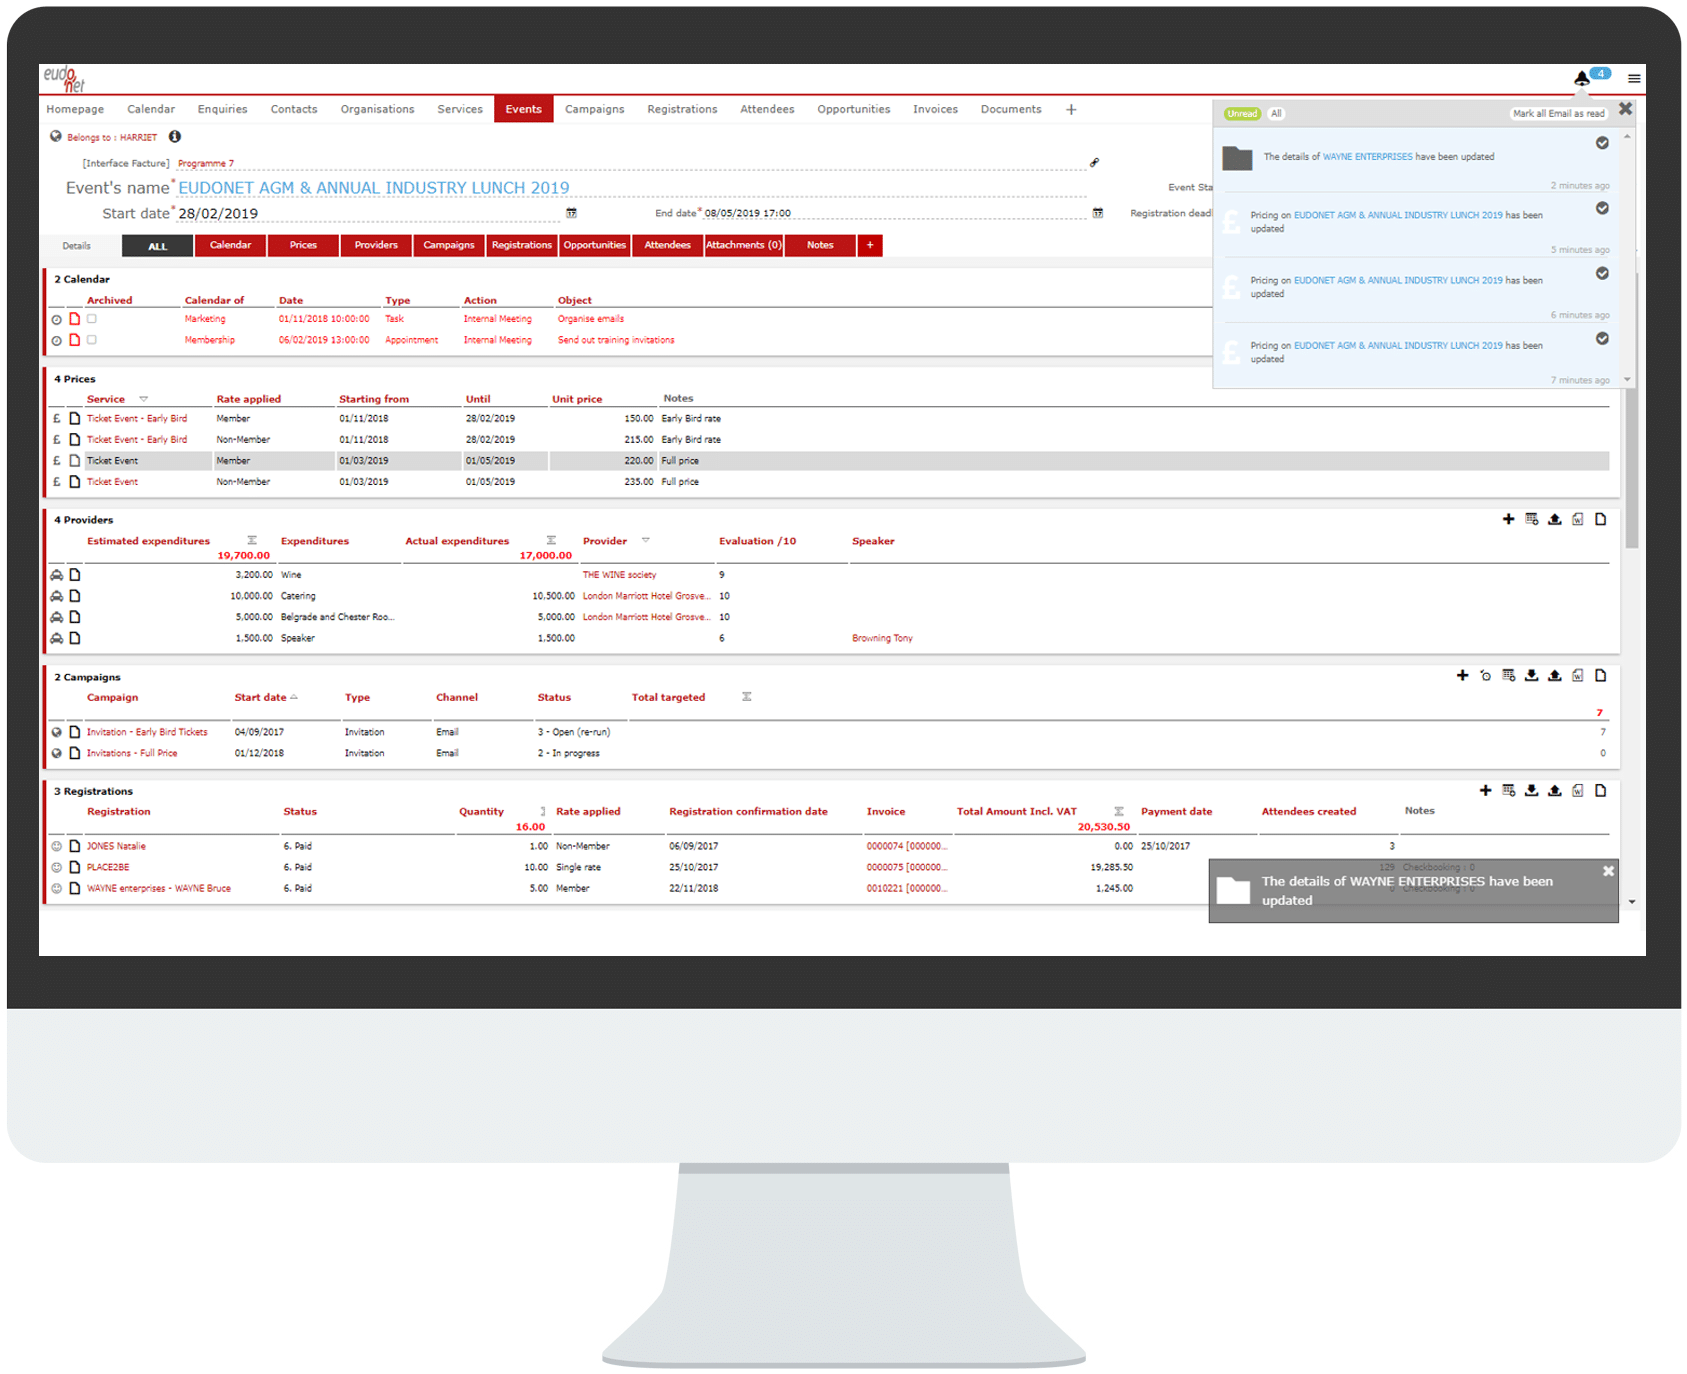Open the Start date calendar picker

tap(571, 213)
